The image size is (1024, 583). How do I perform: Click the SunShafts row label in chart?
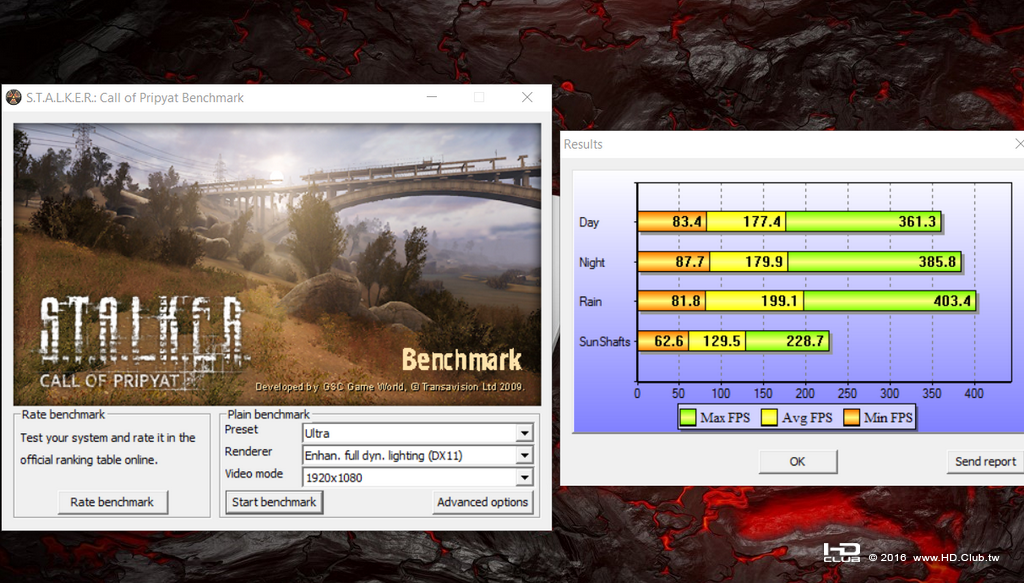pos(605,341)
